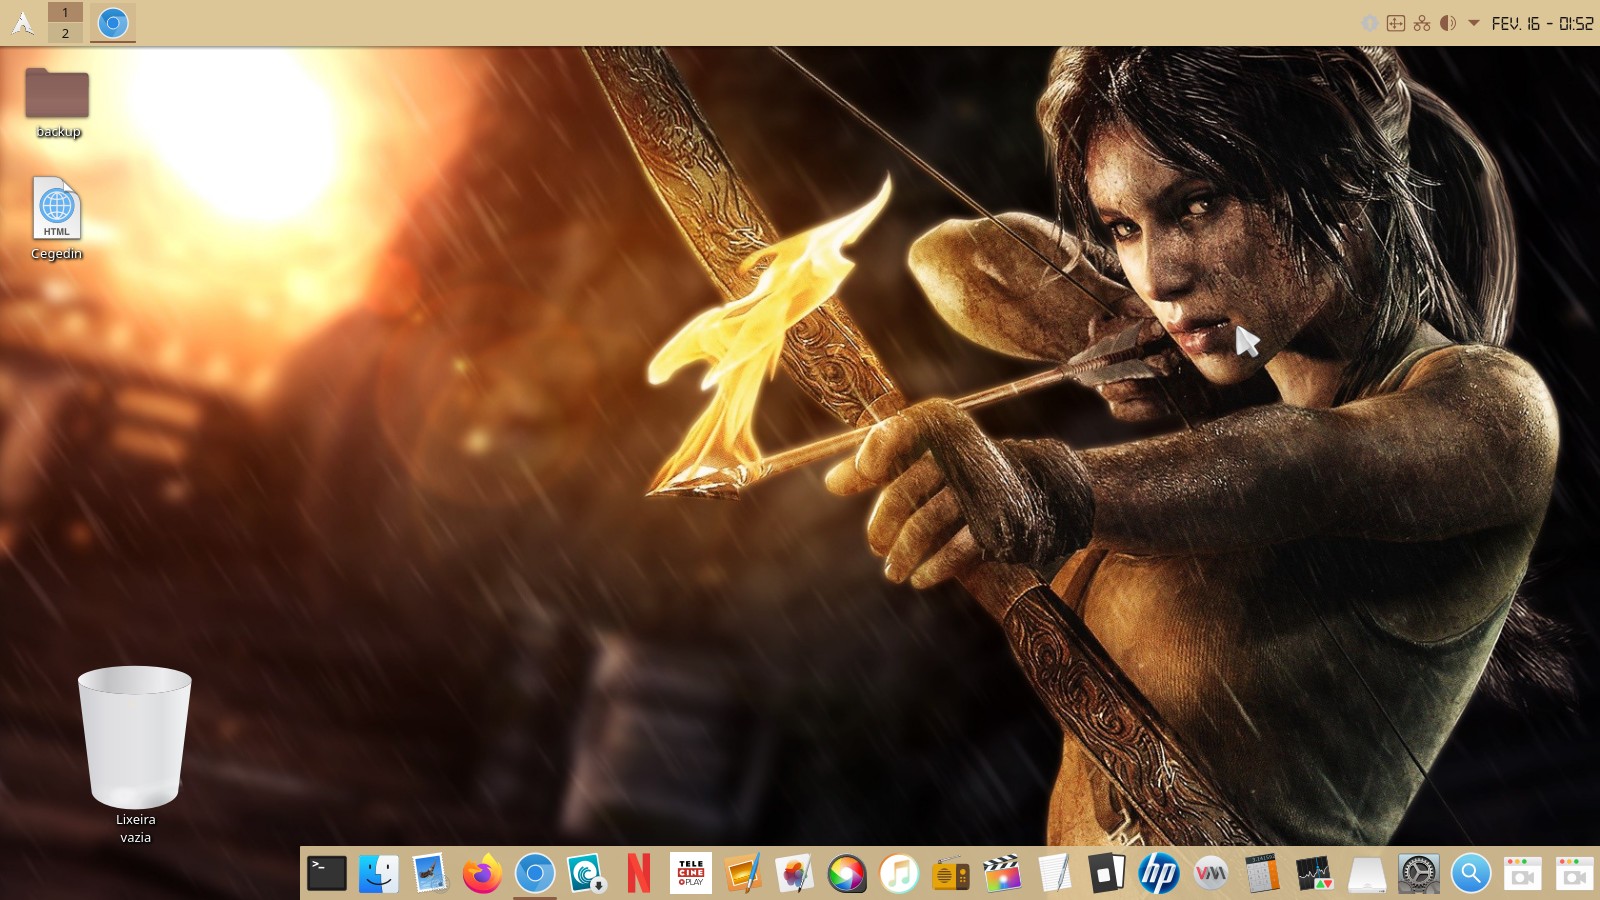Open the BitTorrent download client icon
The height and width of the screenshot is (900, 1600).
(587, 874)
